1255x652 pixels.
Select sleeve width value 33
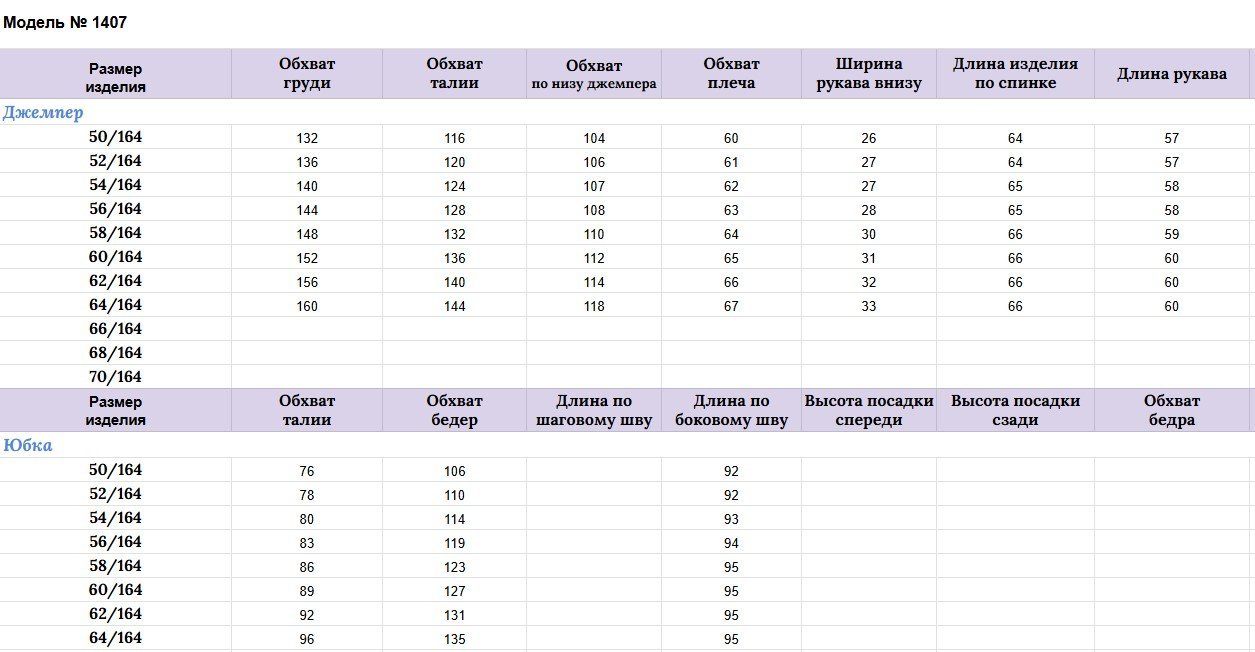[x=868, y=306]
